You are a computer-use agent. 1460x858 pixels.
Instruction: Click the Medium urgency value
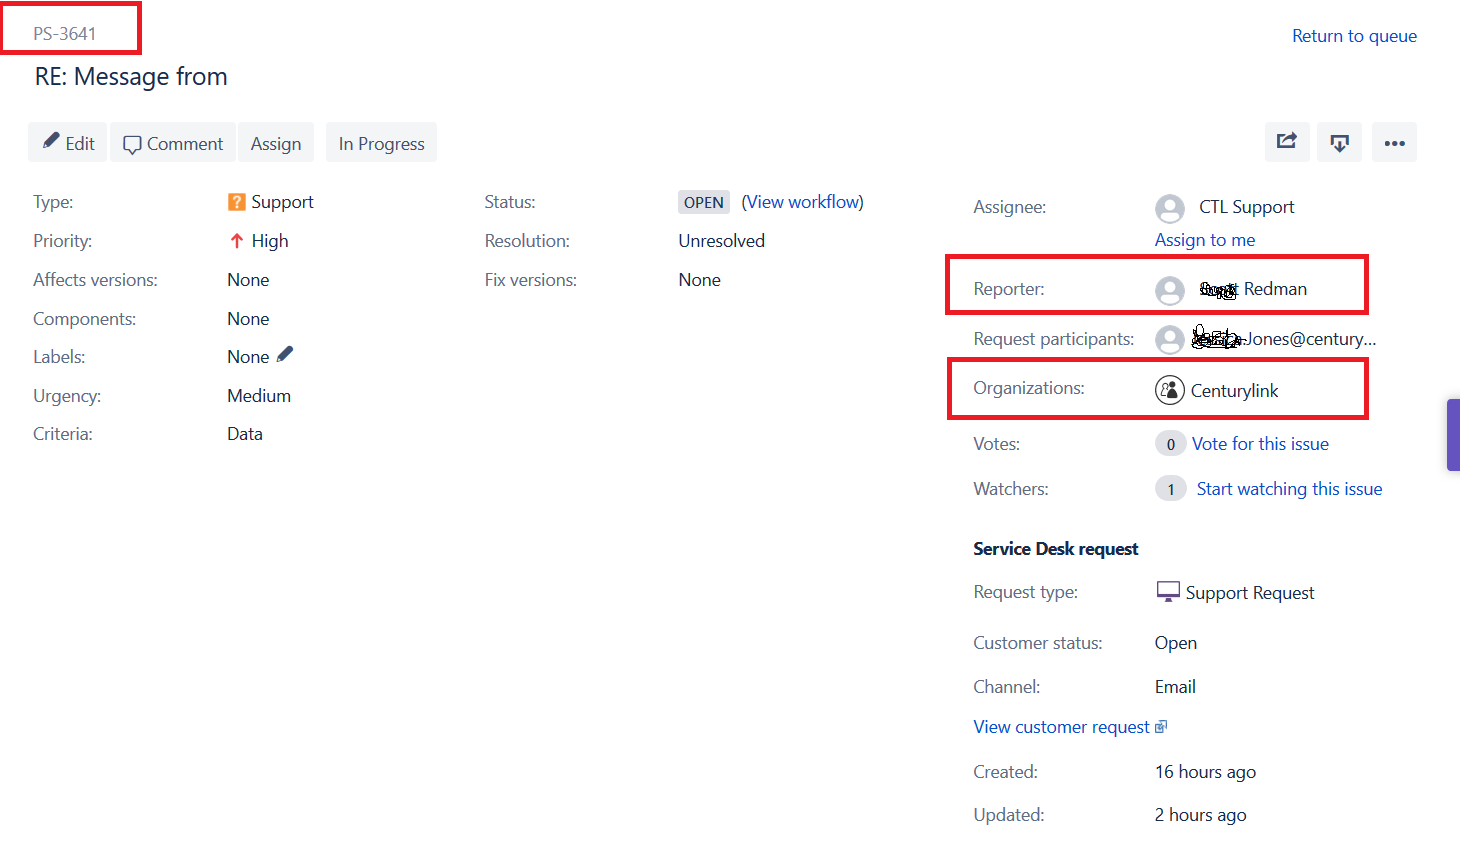click(259, 396)
